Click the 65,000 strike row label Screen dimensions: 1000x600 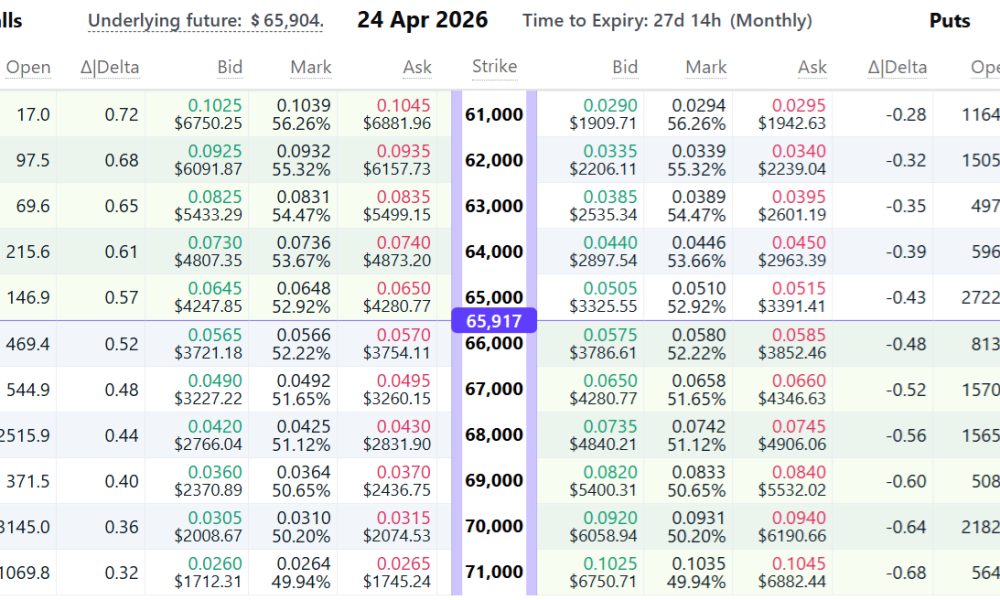494,297
